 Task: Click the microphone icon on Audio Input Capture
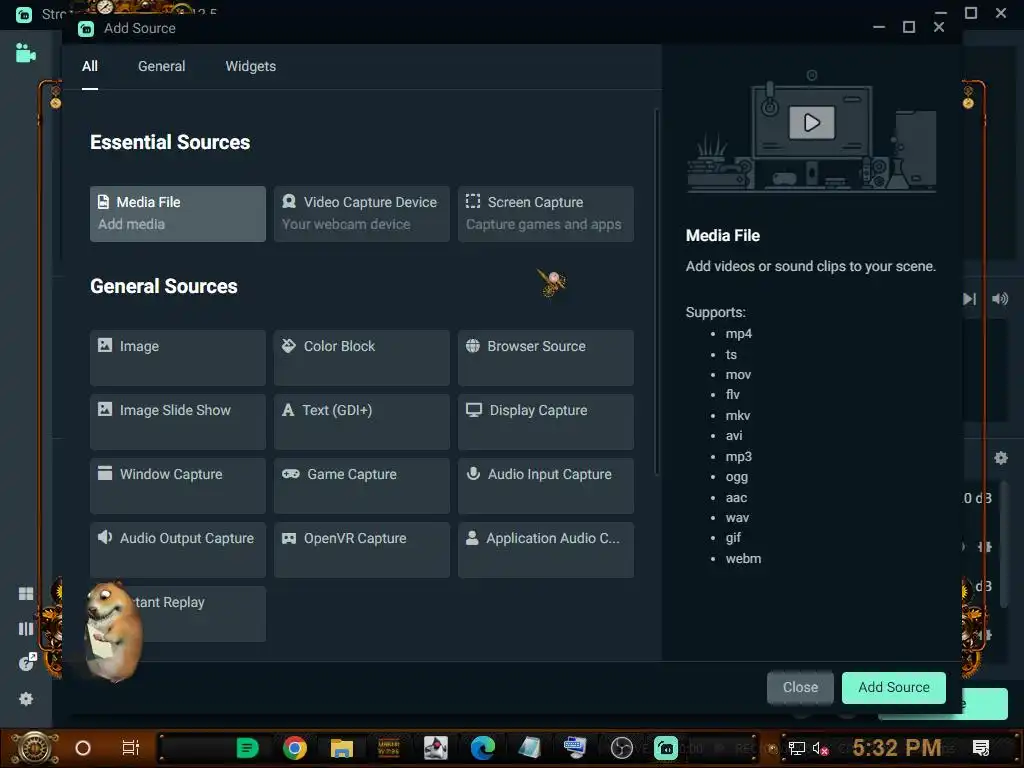pyautogui.click(x=473, y=473)
